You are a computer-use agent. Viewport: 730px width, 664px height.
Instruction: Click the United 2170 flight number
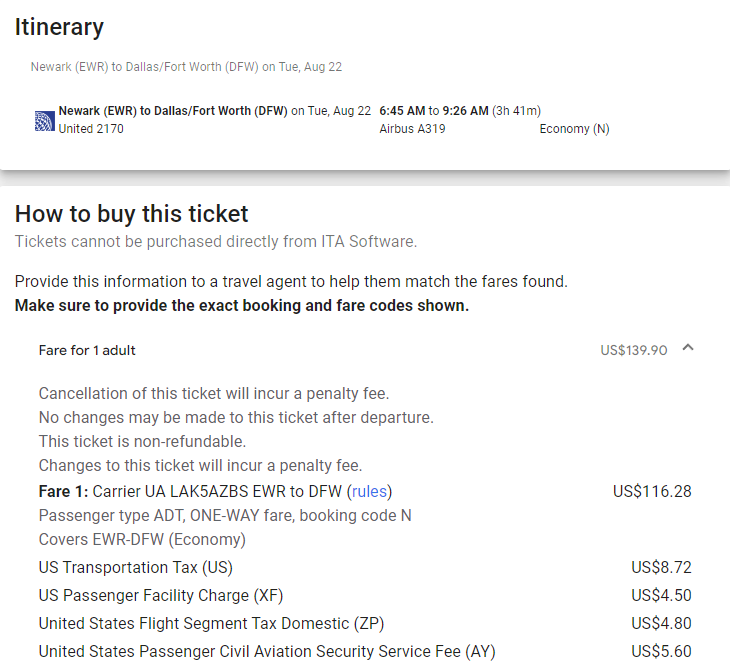pos(91,129)
